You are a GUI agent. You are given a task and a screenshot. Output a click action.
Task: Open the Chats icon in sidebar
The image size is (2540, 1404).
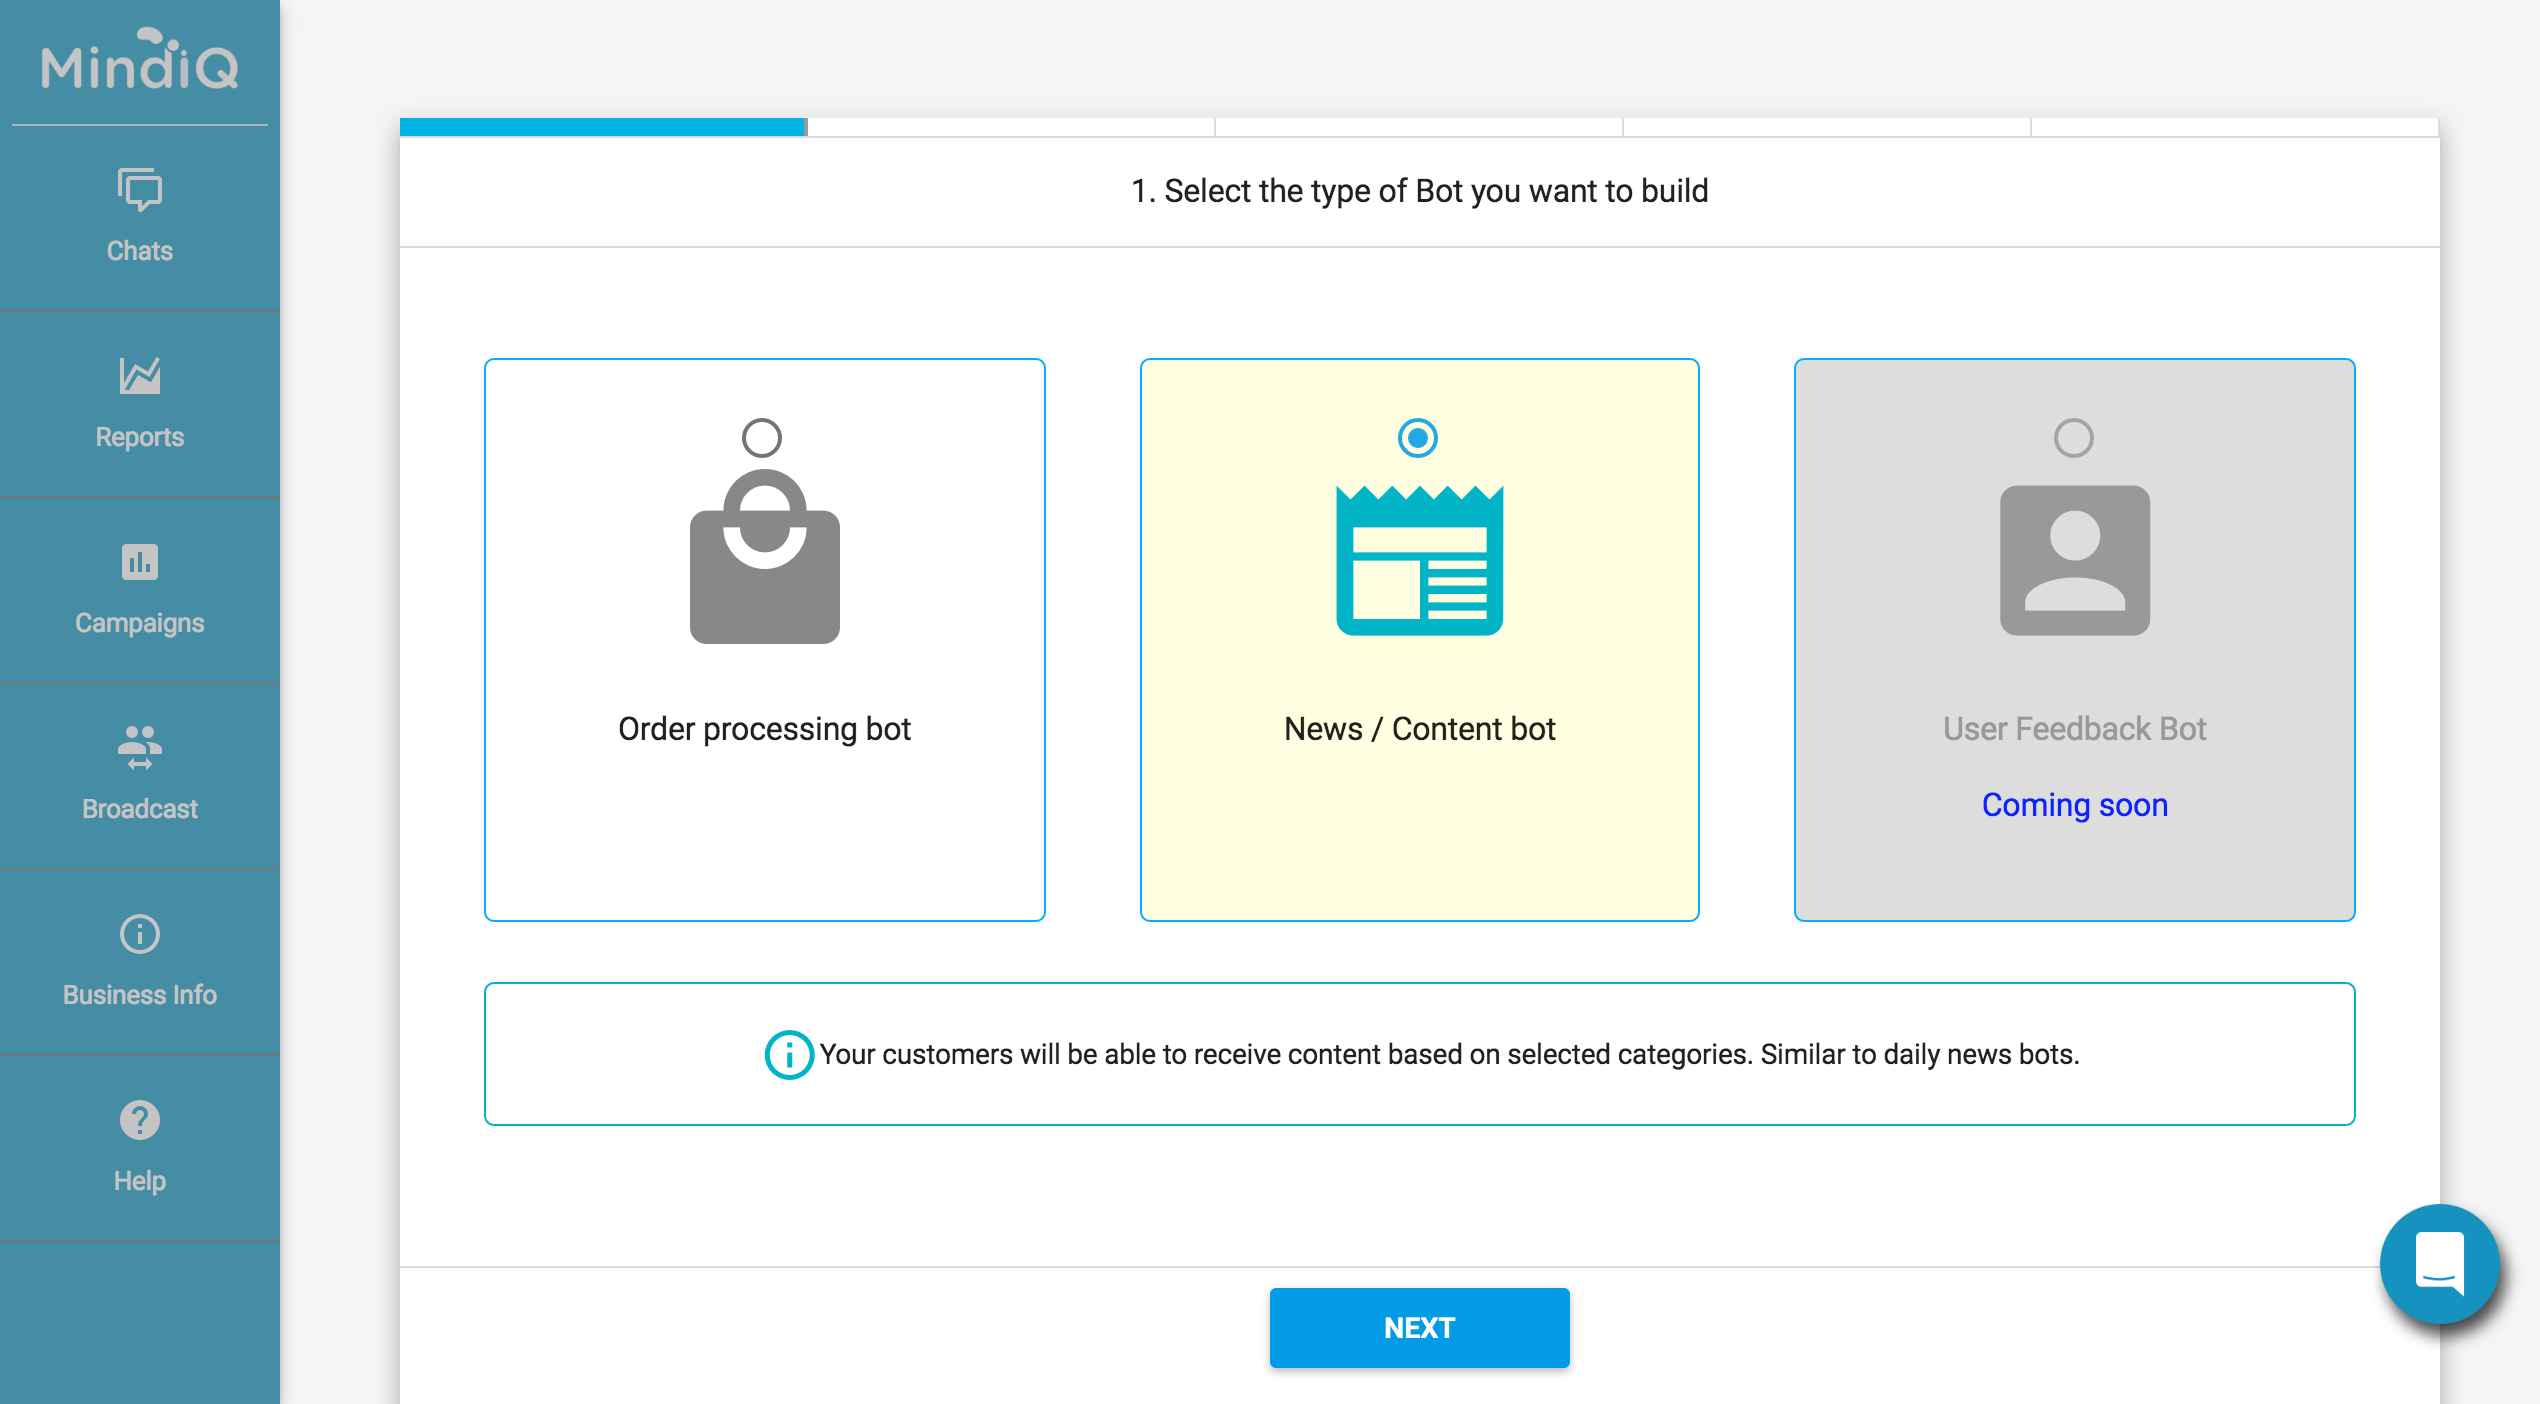[139, 190]
